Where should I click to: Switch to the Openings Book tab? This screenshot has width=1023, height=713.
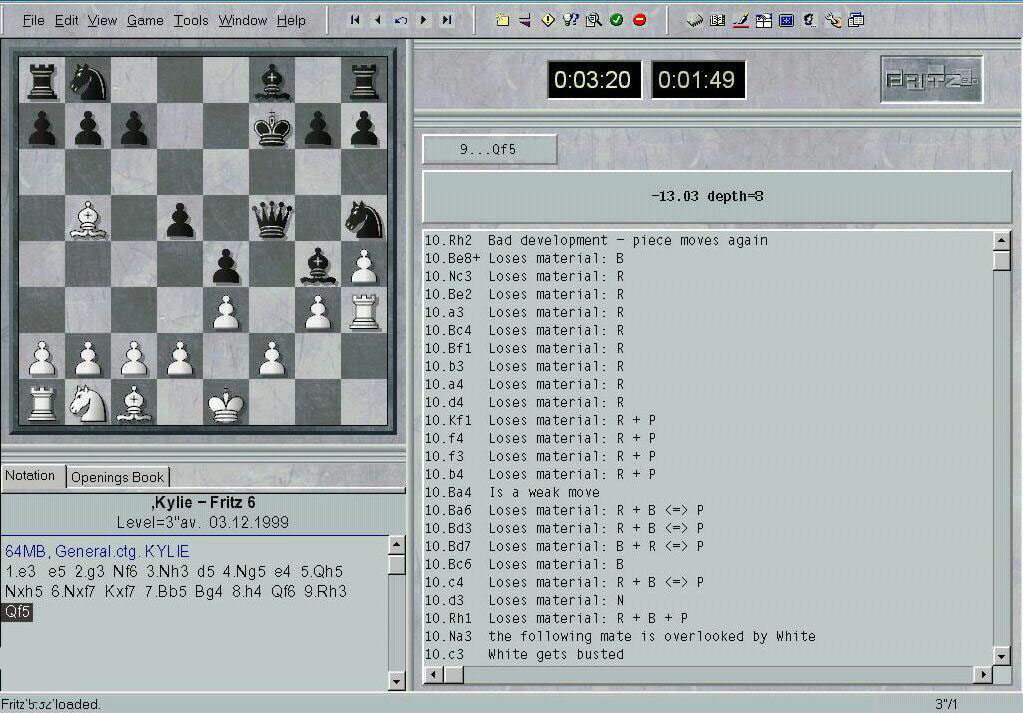[x=117, y=477]
